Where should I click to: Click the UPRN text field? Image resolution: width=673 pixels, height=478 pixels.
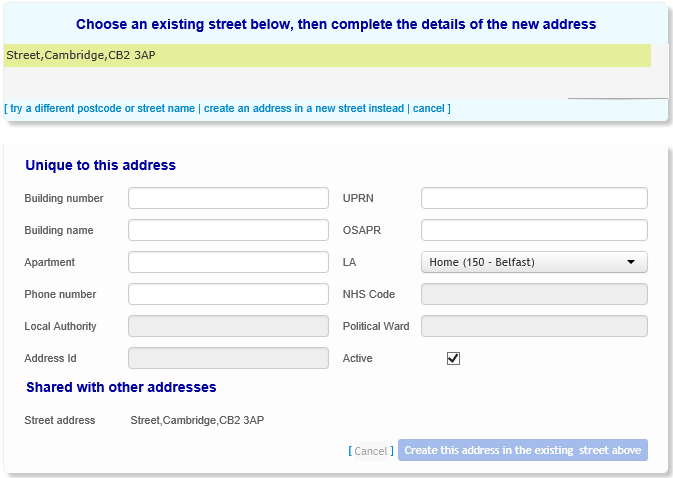tap(534, 198)
